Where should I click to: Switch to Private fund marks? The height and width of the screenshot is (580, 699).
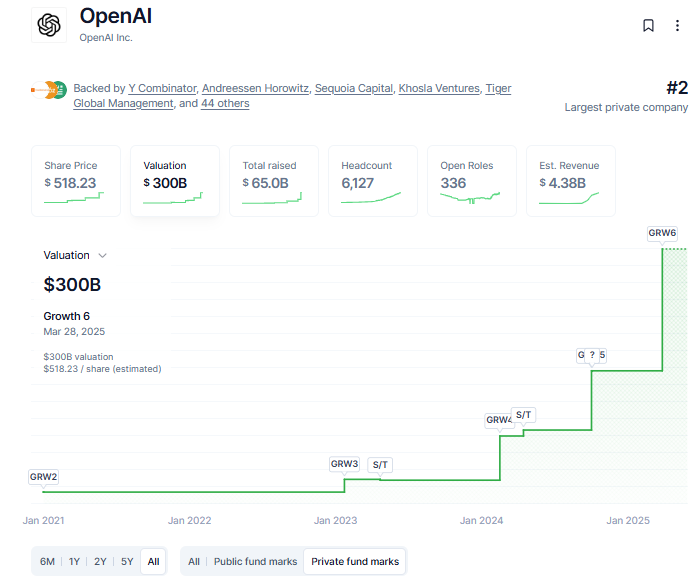click(355, 561)
